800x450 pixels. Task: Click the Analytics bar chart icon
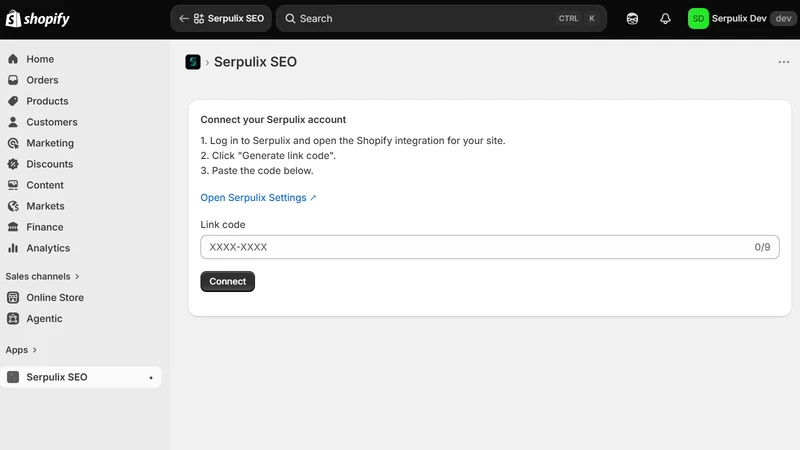click(13, 248)
